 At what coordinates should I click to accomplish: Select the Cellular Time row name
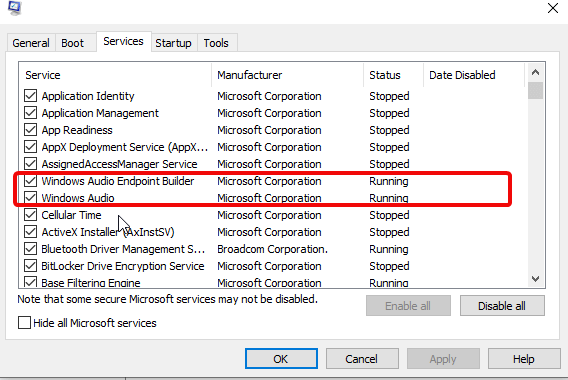(71, 215)
